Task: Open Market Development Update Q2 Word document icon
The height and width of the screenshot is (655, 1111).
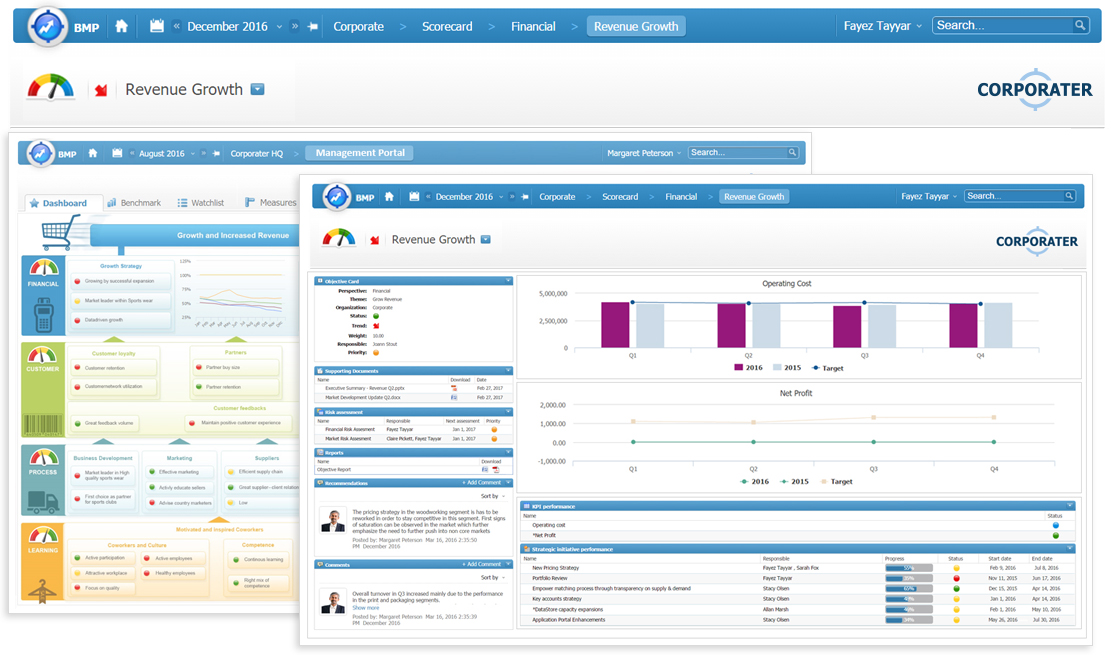Action: point(454,397)
